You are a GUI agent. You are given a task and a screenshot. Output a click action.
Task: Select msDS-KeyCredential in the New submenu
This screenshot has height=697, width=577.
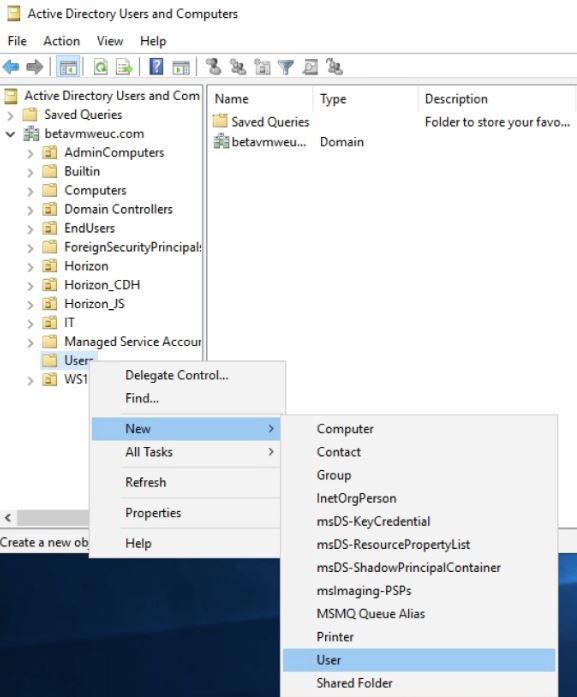(419, 521)
